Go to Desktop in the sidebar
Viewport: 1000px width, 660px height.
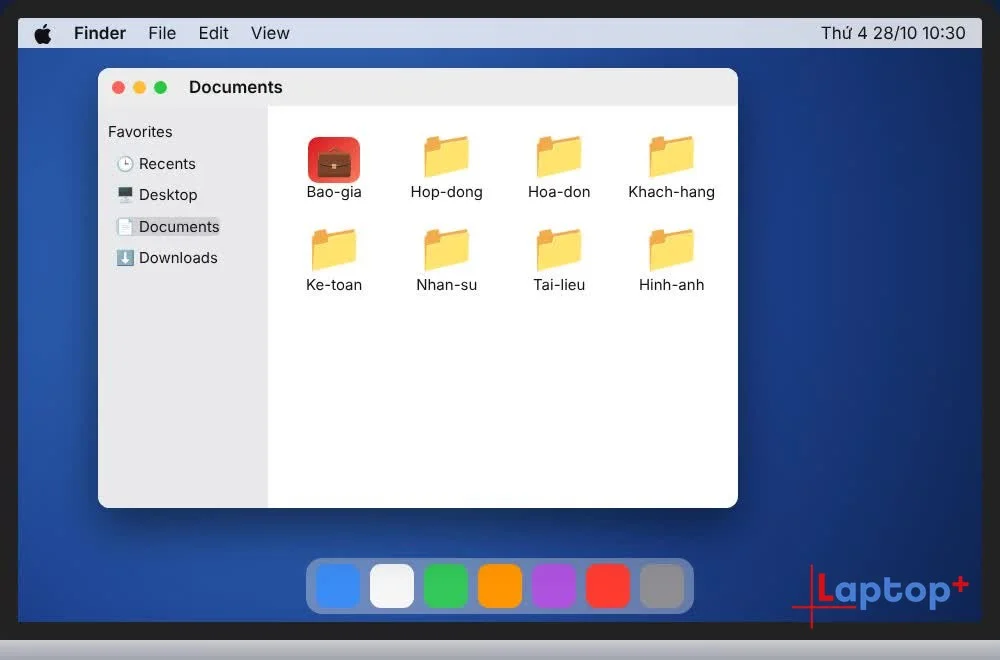(157, 194)
